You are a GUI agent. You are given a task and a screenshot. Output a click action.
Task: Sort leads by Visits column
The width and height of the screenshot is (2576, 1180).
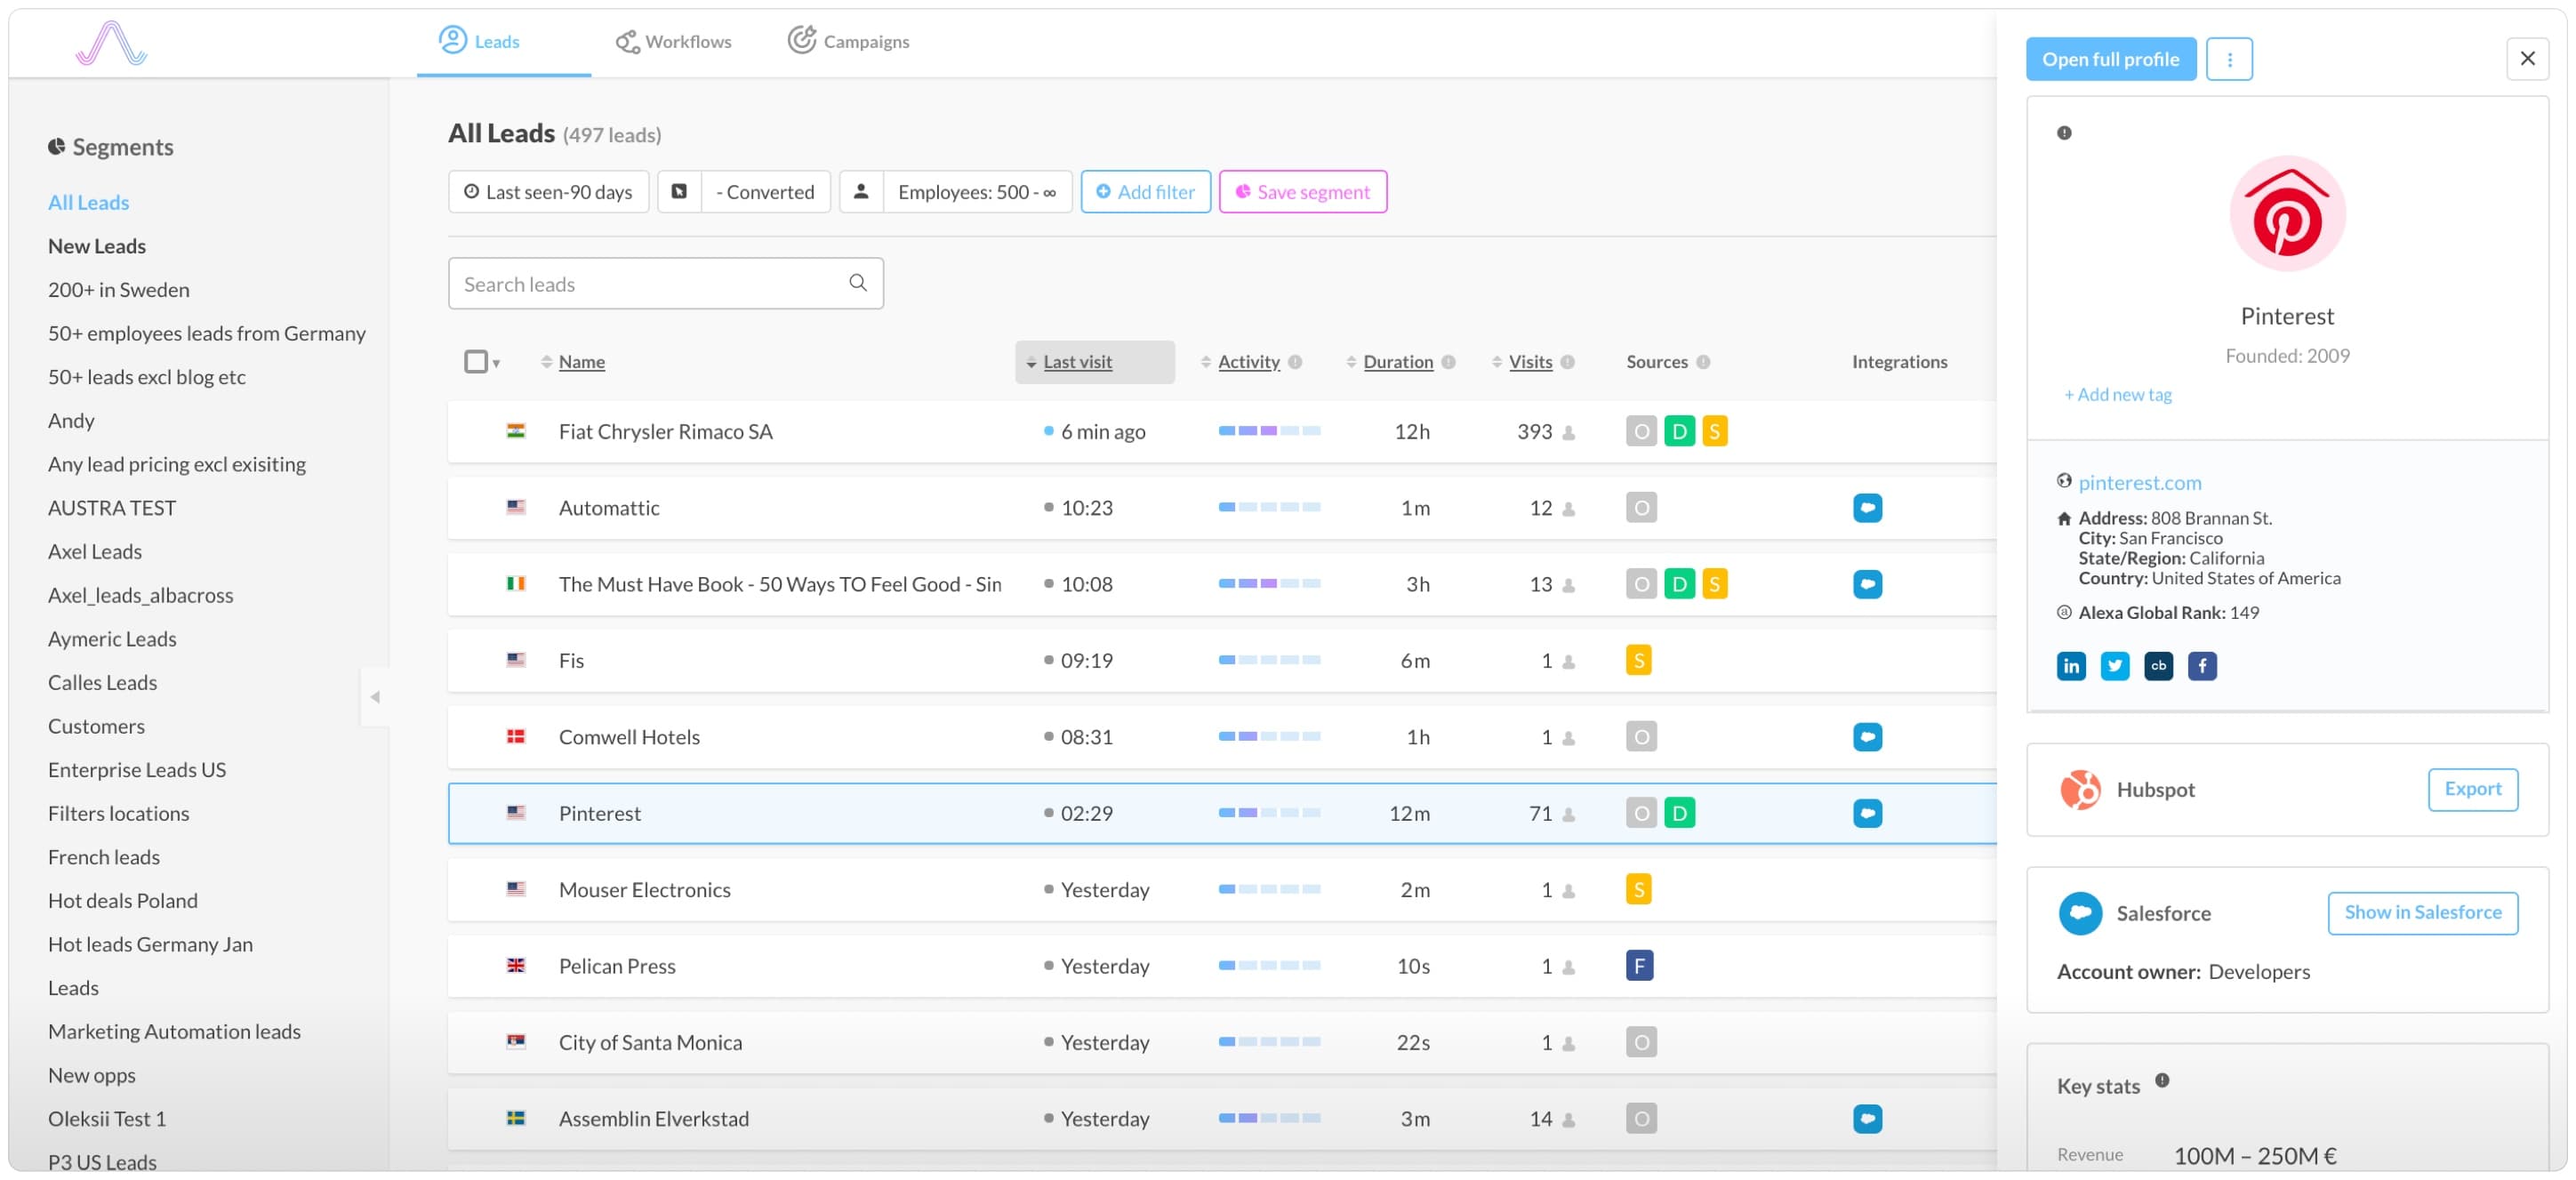(1529, 362)
